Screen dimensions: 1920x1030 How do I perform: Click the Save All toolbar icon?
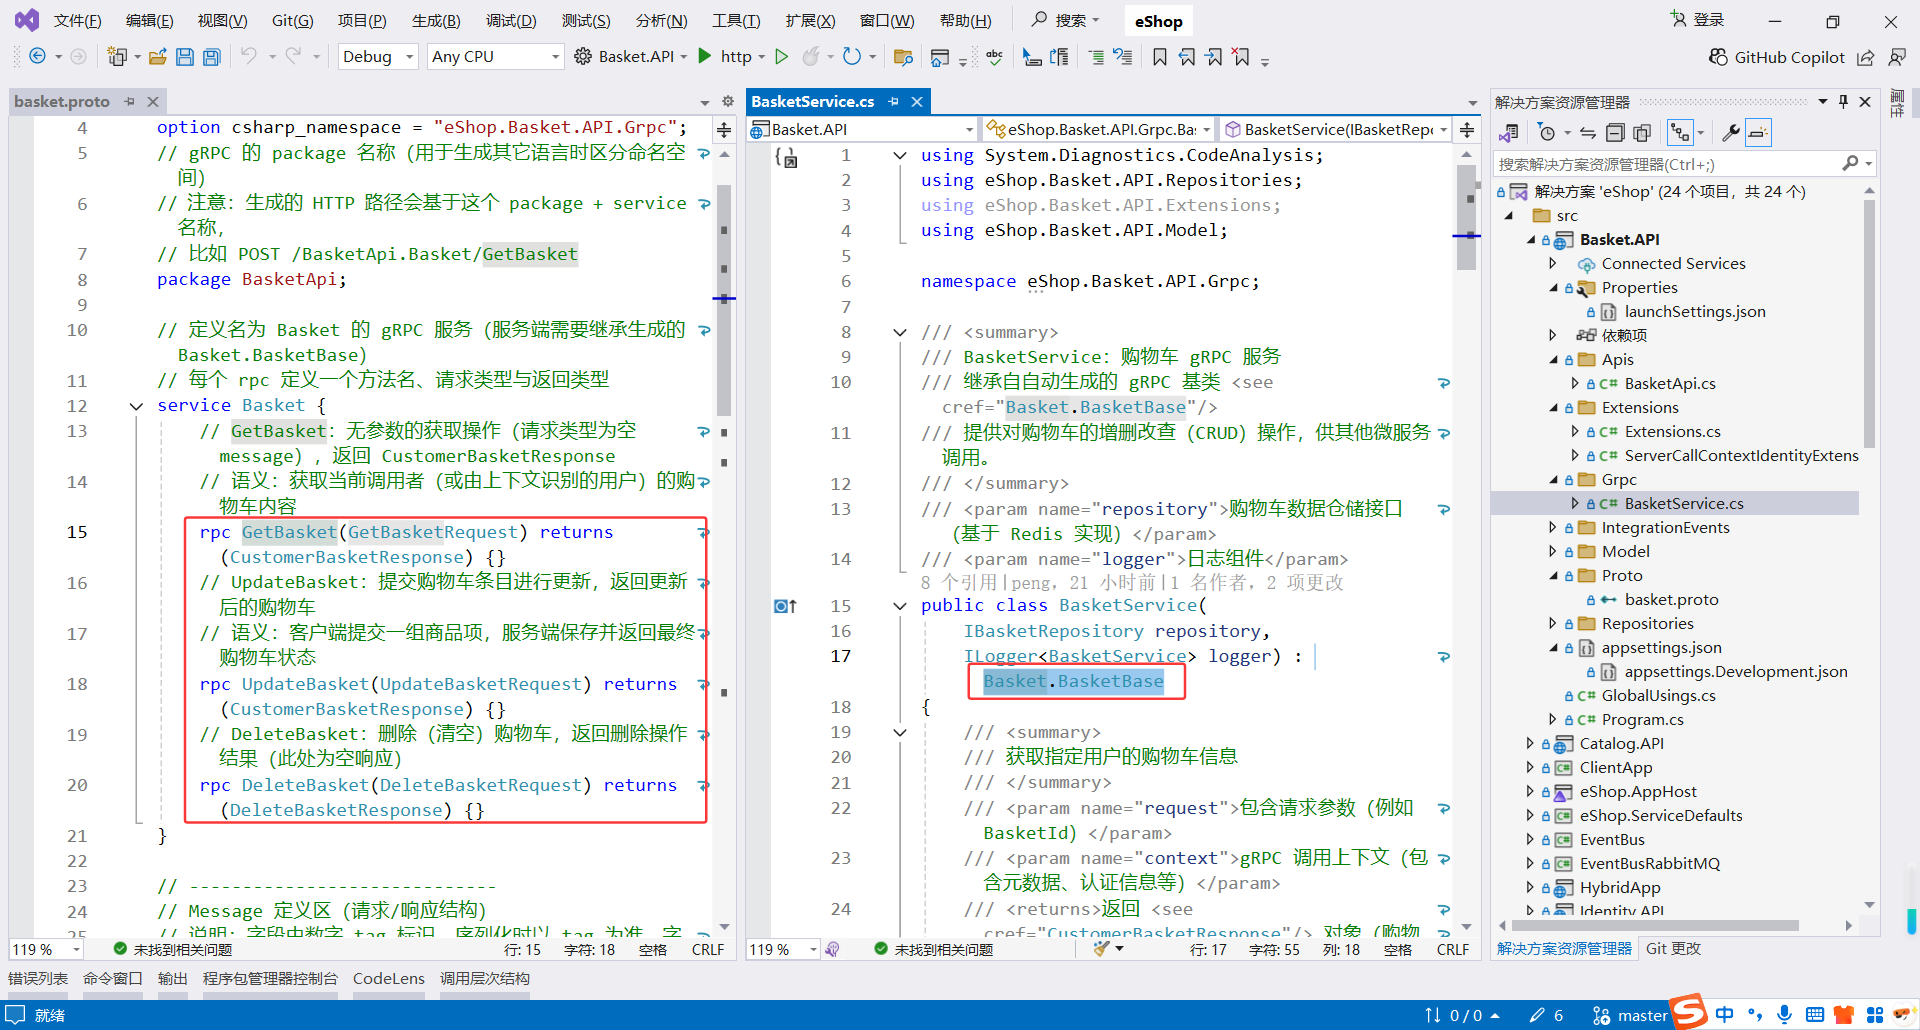[211, 57]
